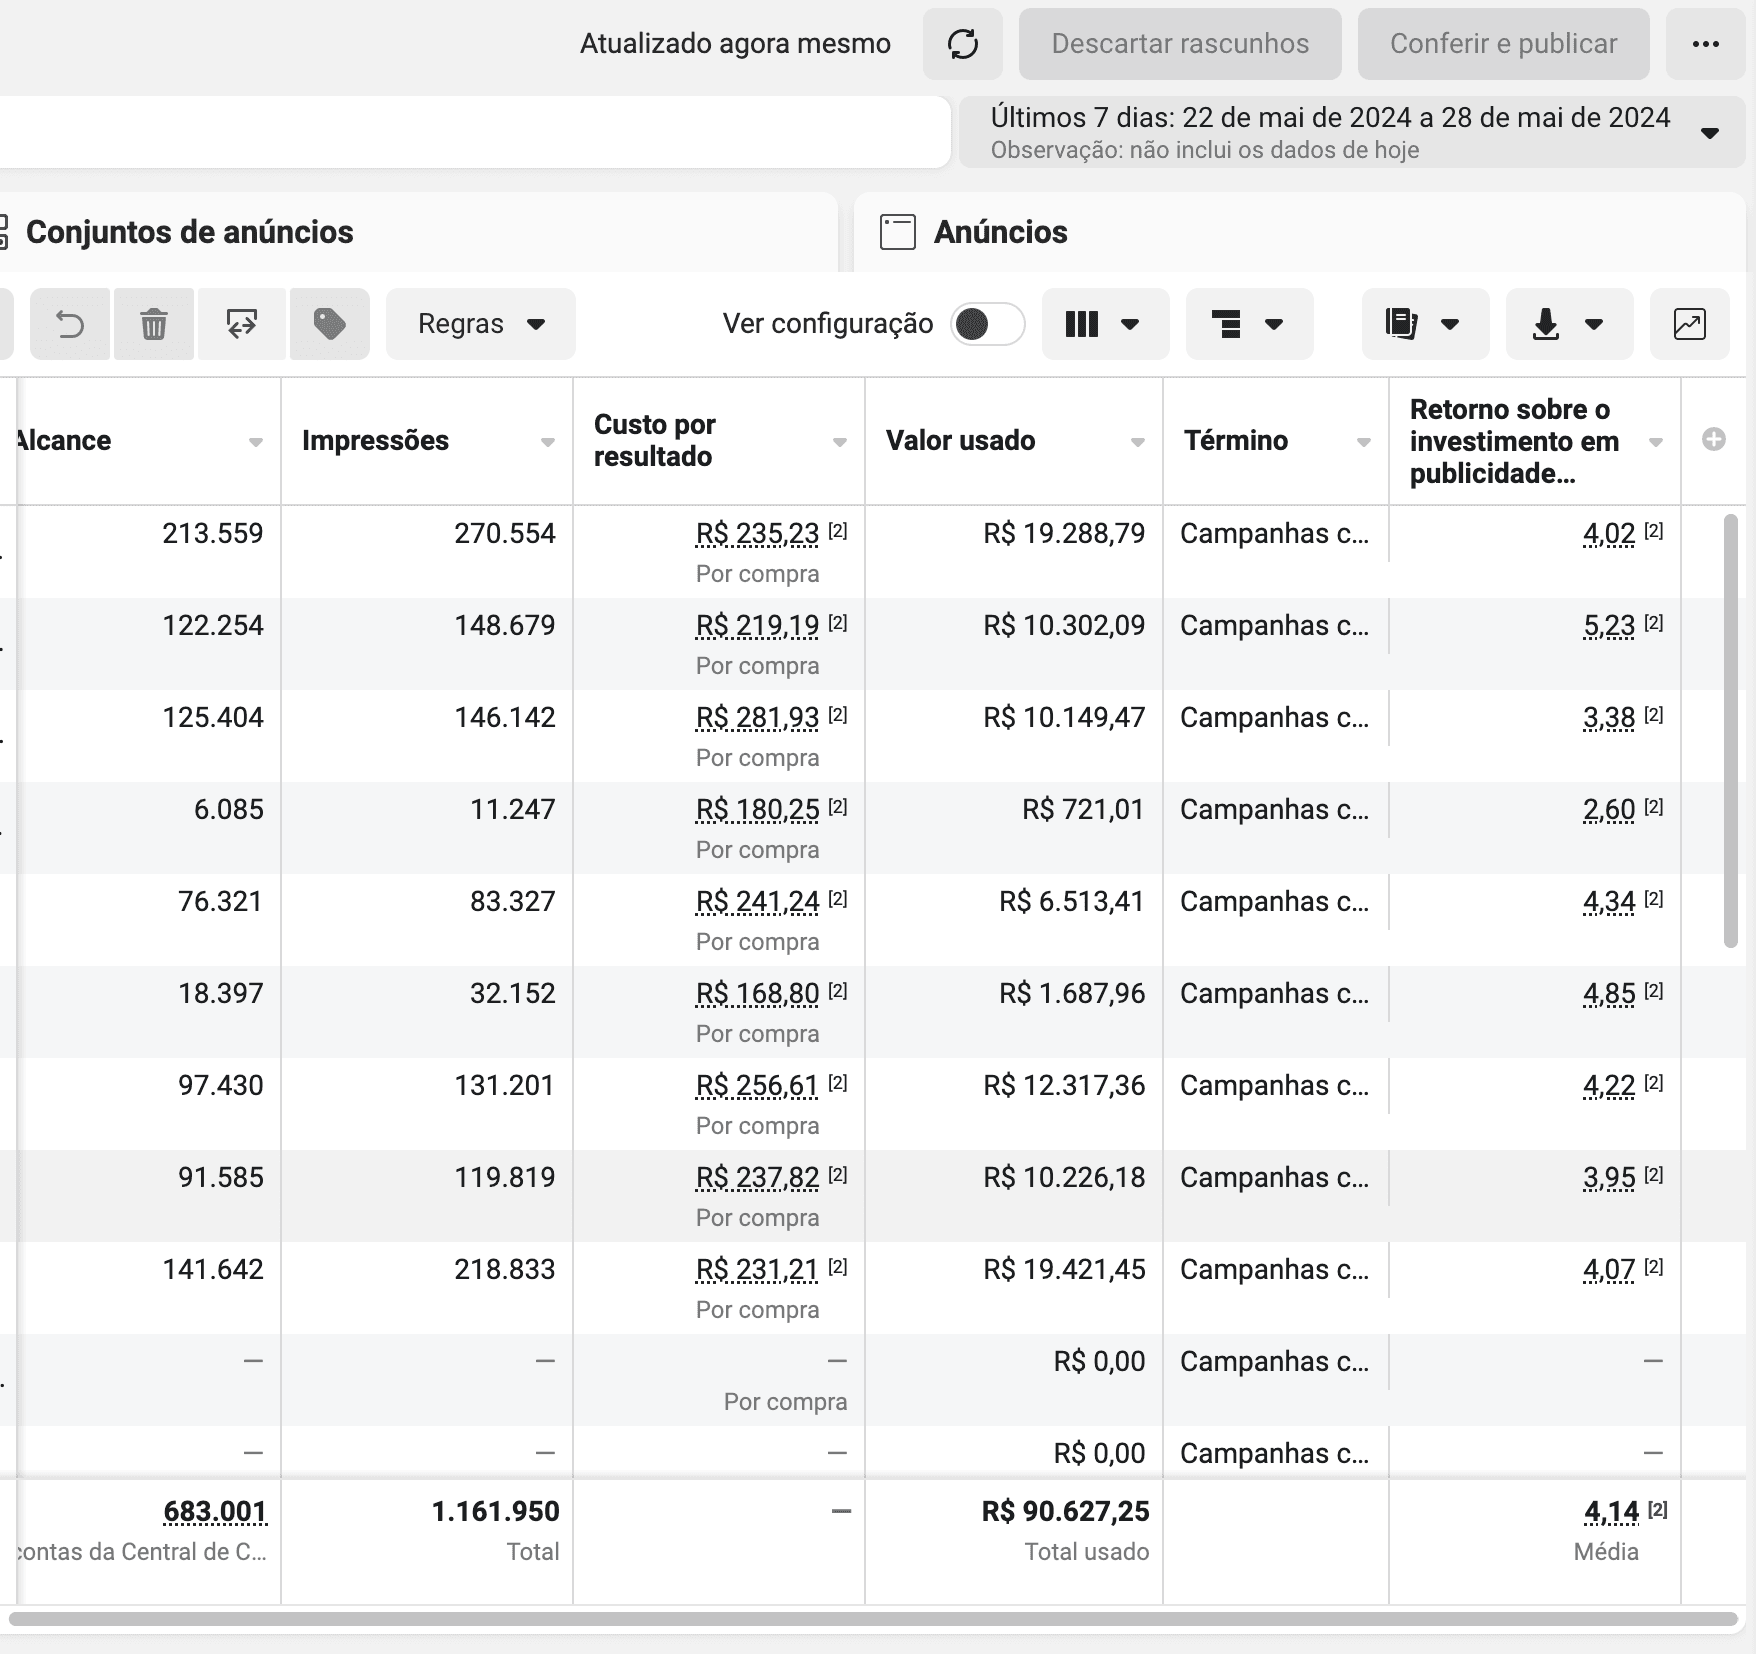1756x1654 pixels.
Task: Open the three-dot more options menu
Action: point(1705,44)
